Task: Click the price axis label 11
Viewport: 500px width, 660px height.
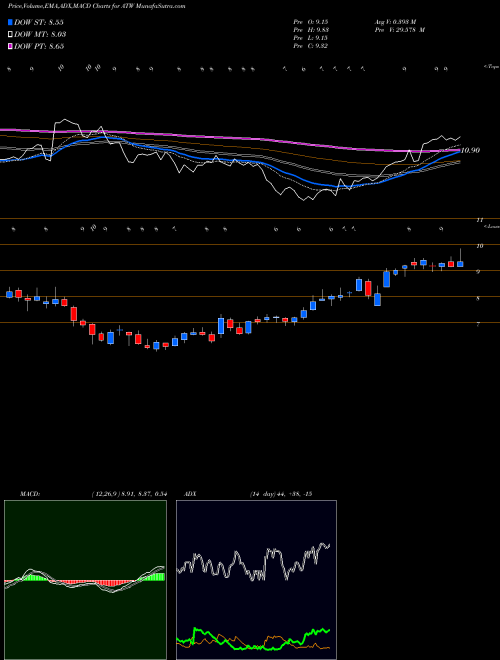Action: (x=479, y=220)
